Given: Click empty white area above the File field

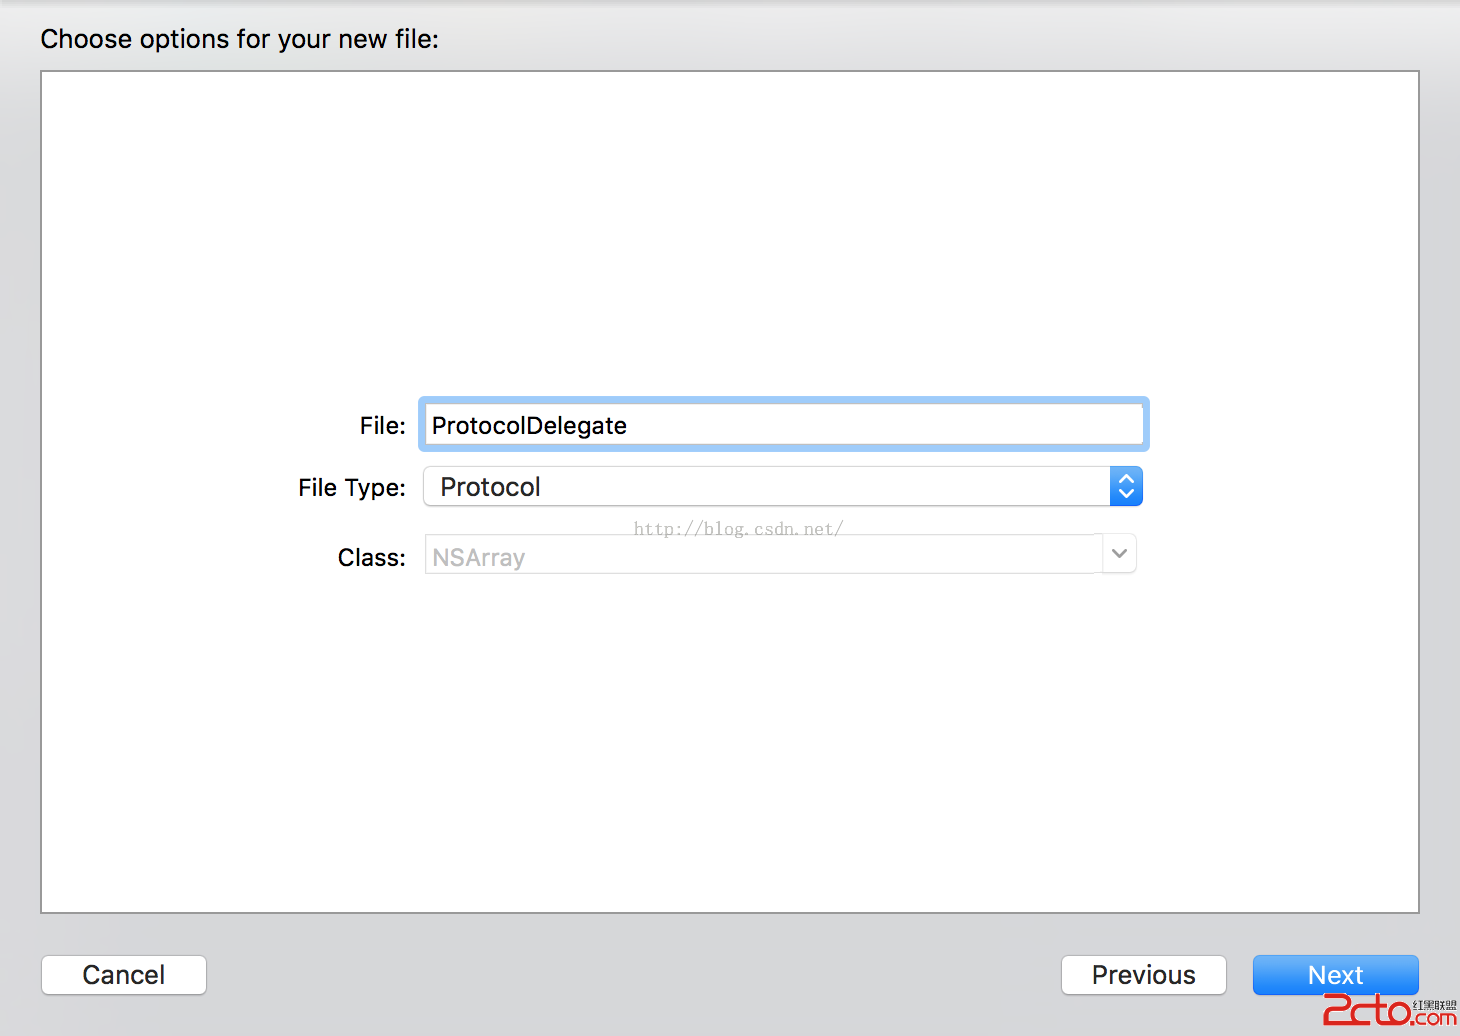Looking at the screenshot, I should click(x=730, y=230).
